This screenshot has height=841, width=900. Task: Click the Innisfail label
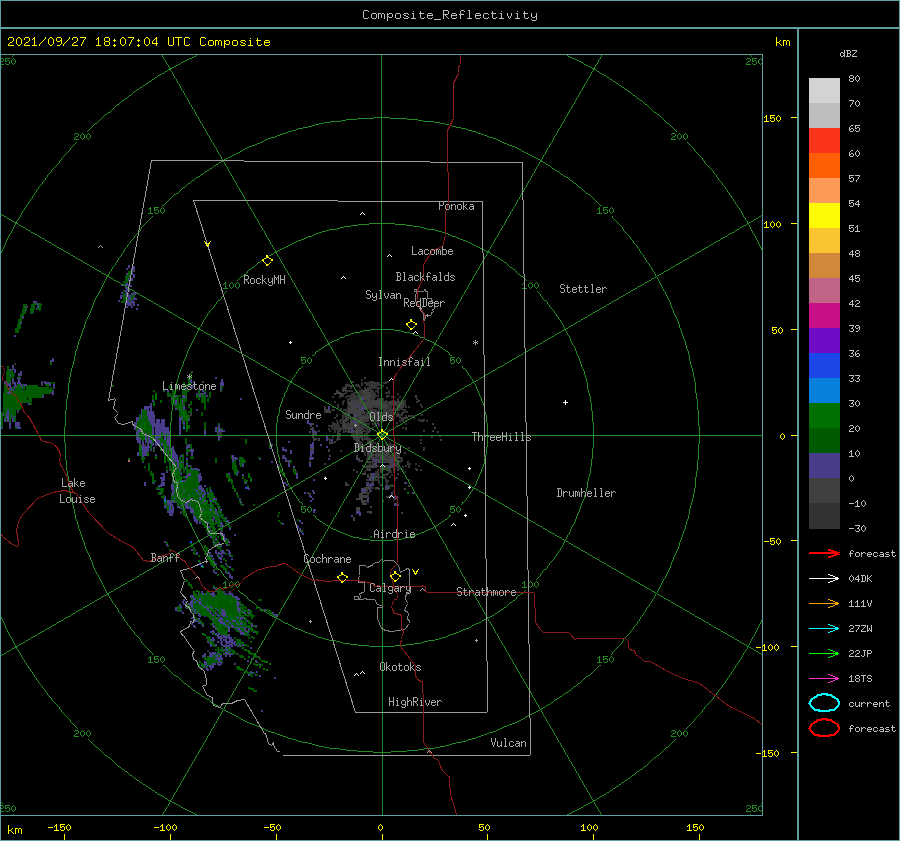pos(404,362)
